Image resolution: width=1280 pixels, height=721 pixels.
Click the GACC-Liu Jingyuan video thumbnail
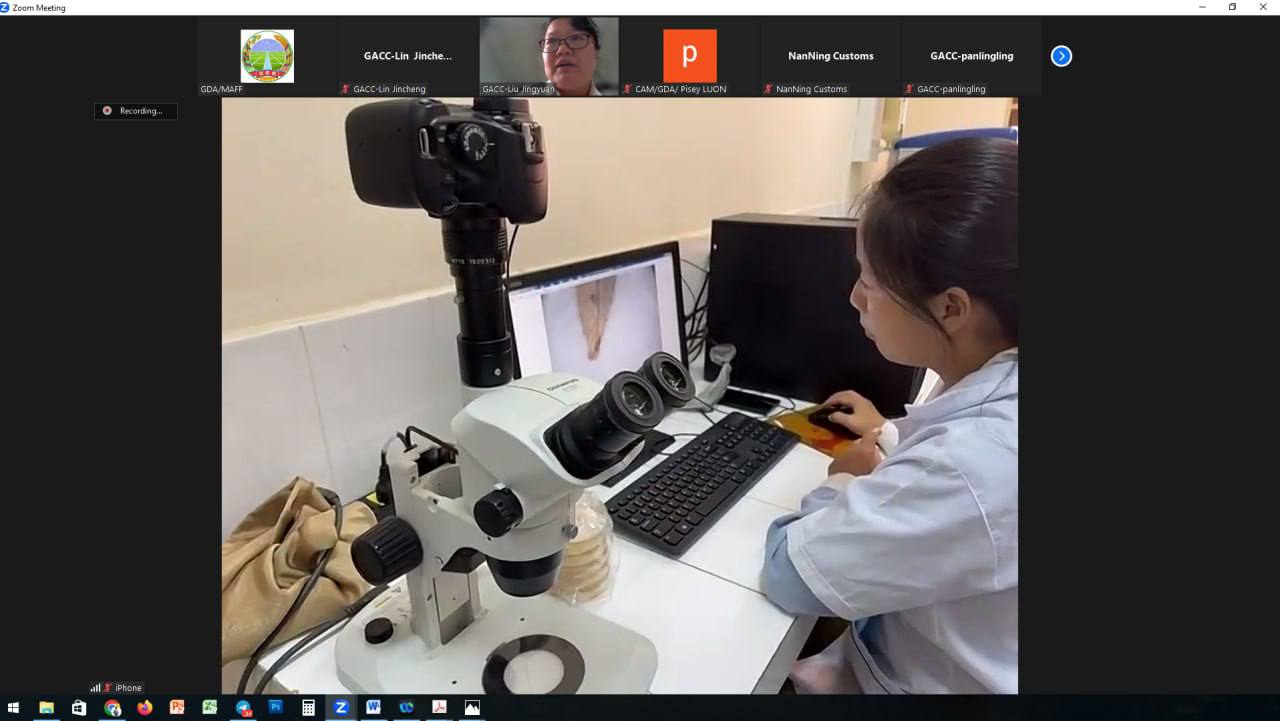pyautogui.click(x=549, y=56)
